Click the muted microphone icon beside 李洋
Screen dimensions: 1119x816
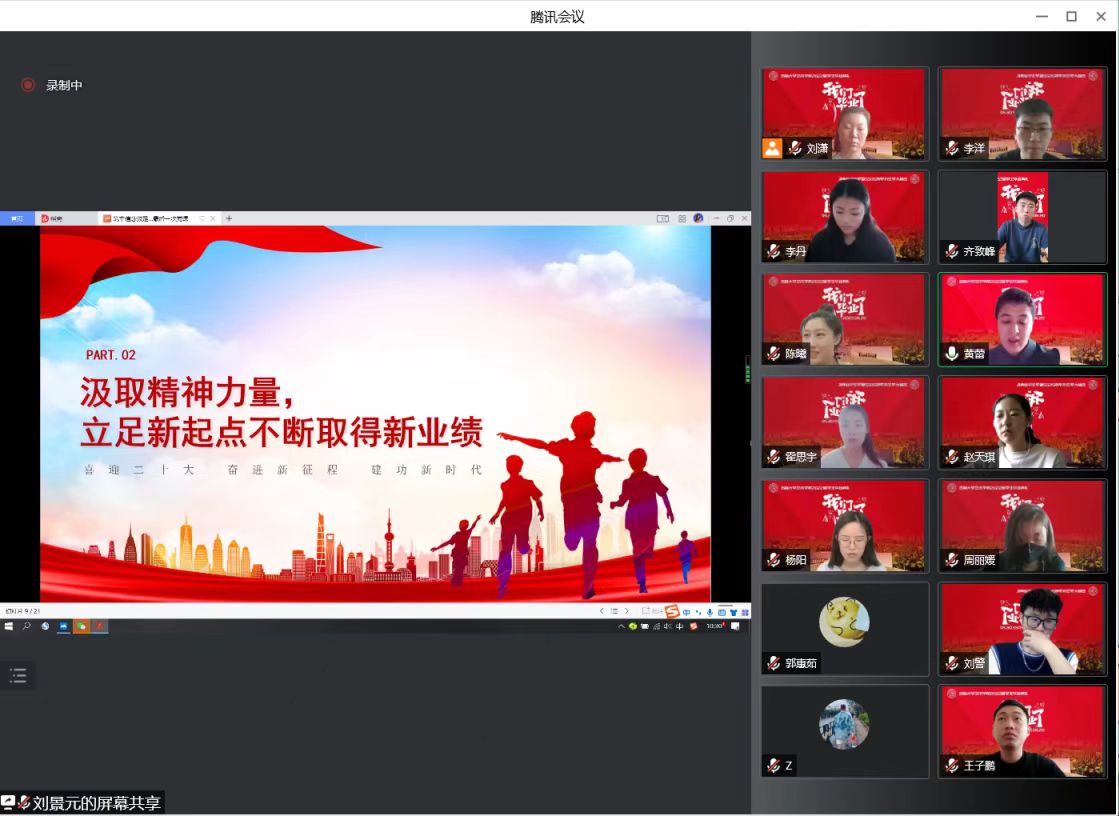pyautogui.click(x=951, y=148)
